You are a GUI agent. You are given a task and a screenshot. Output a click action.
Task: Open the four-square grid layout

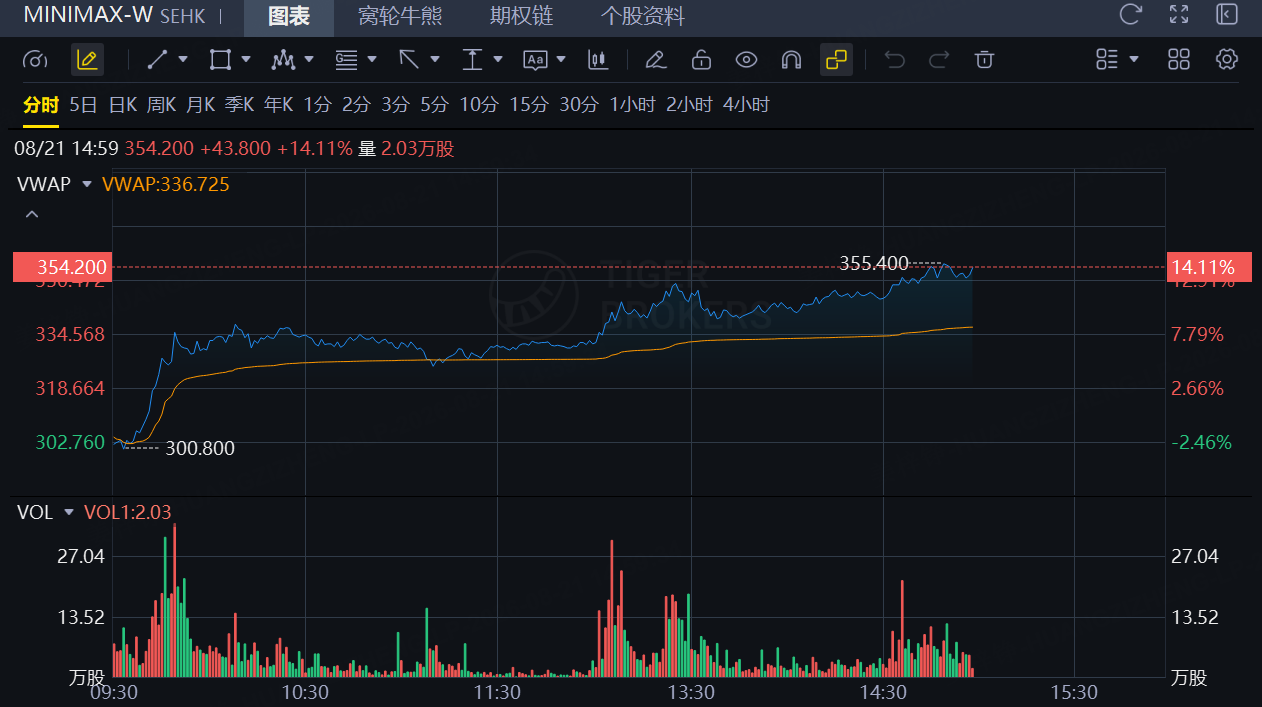click(1179, 60)
